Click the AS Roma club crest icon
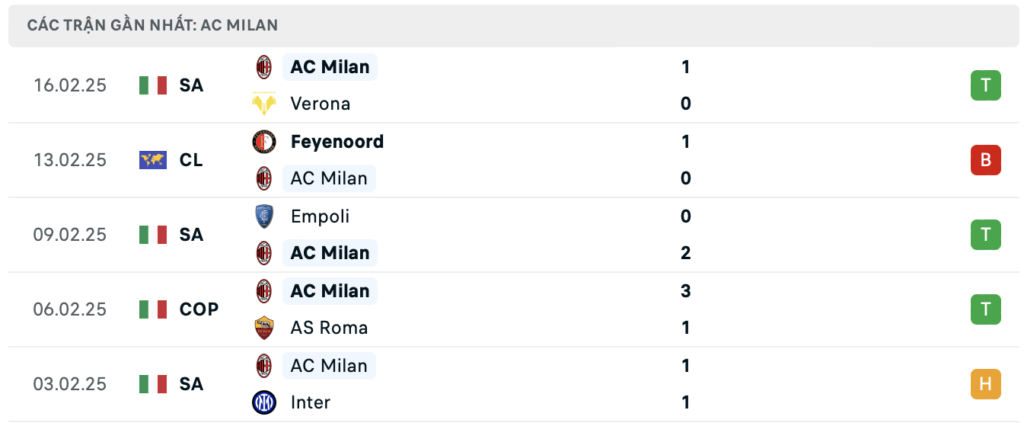 coord(264,327)
